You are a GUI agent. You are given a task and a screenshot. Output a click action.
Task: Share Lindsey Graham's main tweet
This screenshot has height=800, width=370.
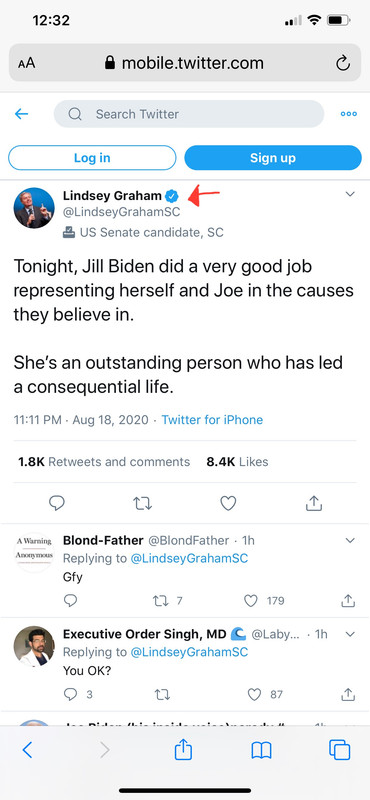314,504
